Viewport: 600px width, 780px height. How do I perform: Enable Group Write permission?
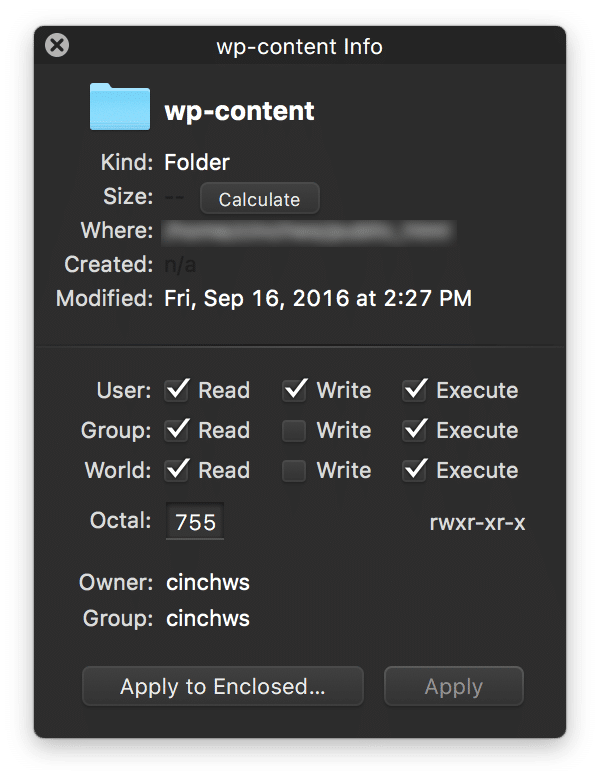[x=294, y=430]
